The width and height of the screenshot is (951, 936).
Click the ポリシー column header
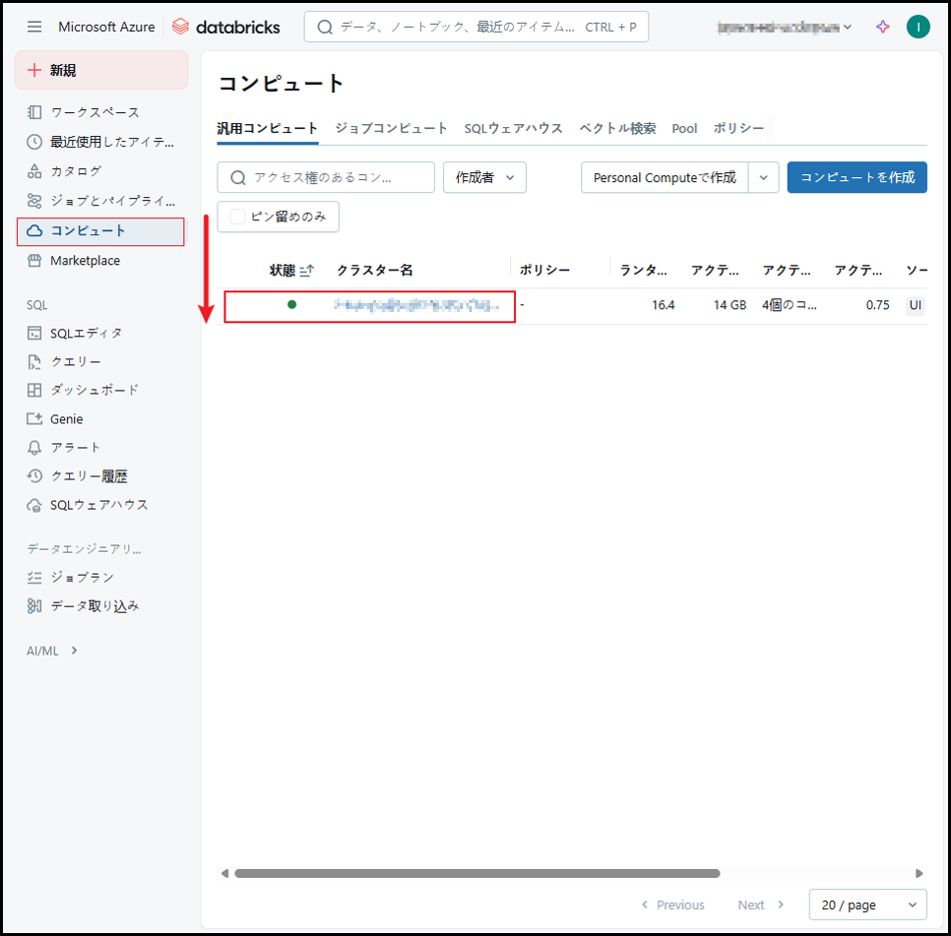545,270
